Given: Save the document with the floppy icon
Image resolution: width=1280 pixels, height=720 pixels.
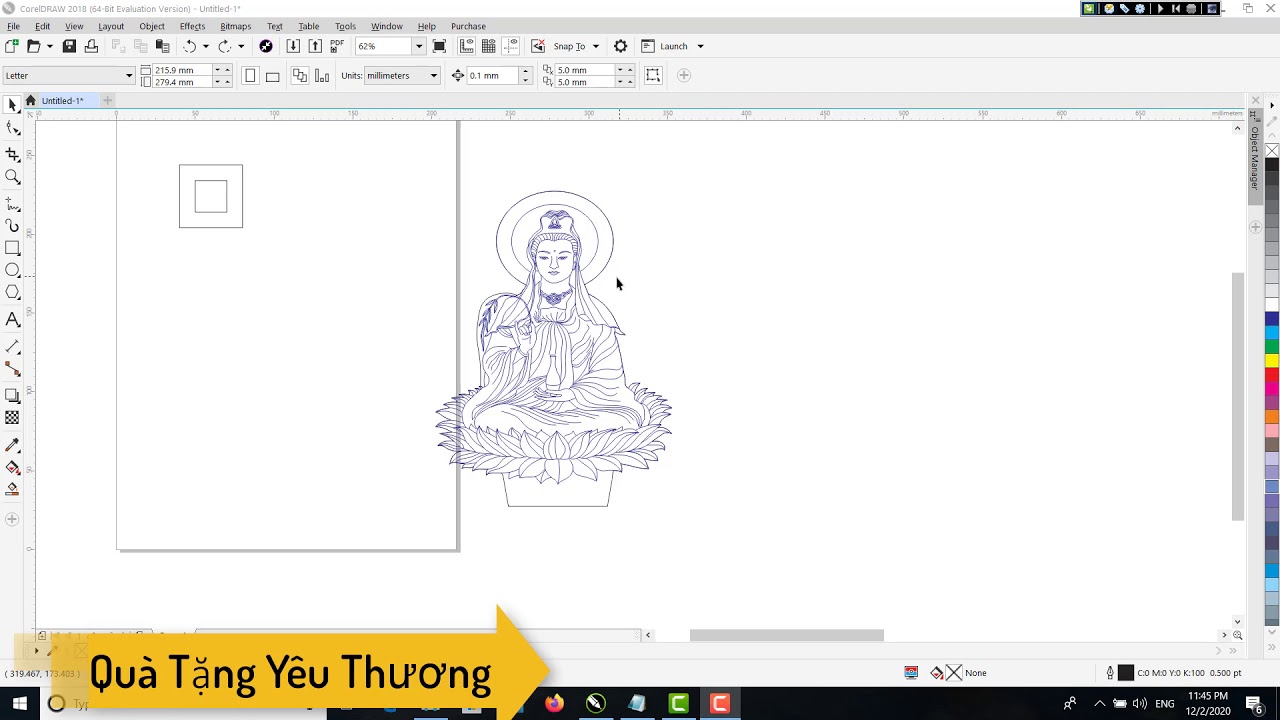Looking at the screenshot, I should [x=69, y=46].
